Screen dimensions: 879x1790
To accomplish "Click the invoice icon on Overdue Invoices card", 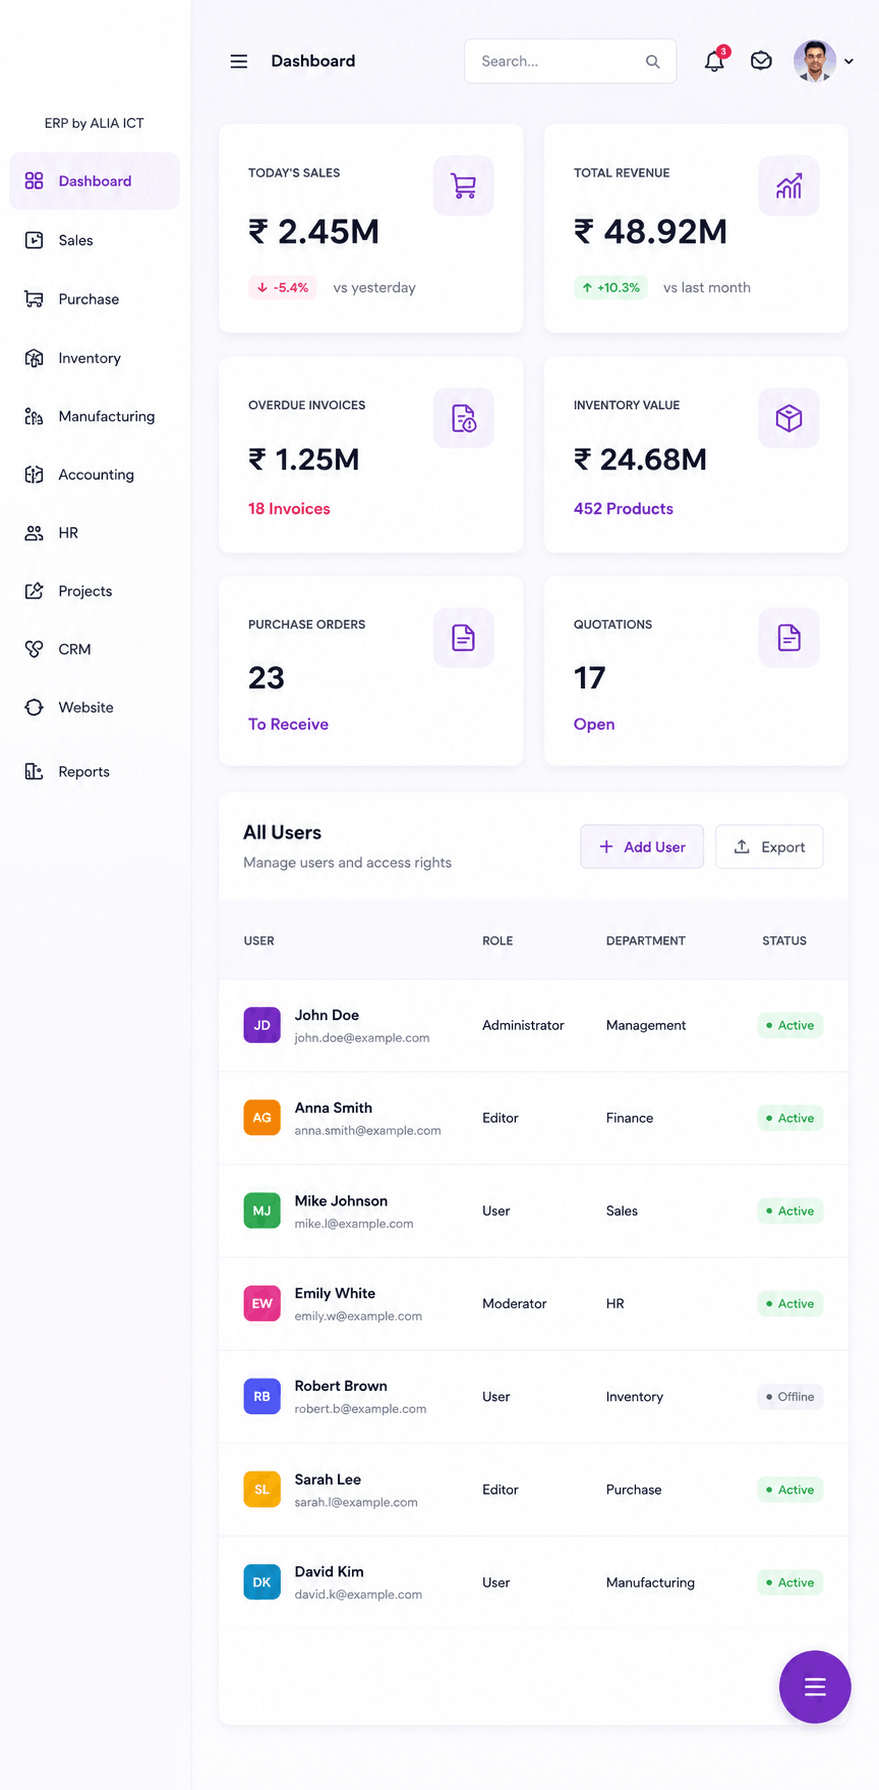I will point(463,418).
